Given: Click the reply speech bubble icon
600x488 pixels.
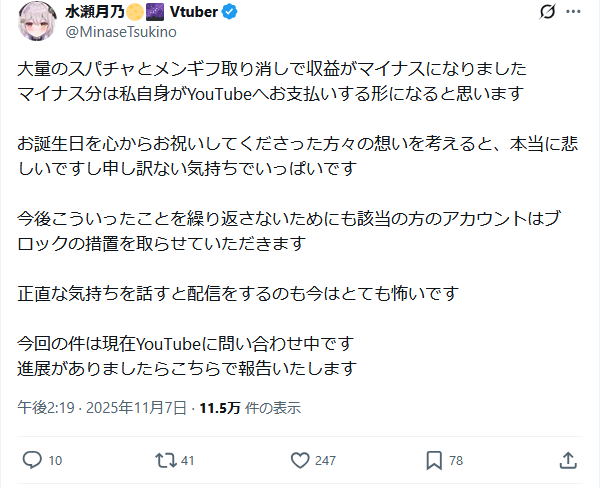Looking at the screenshot, I should (x=31, y=460).
